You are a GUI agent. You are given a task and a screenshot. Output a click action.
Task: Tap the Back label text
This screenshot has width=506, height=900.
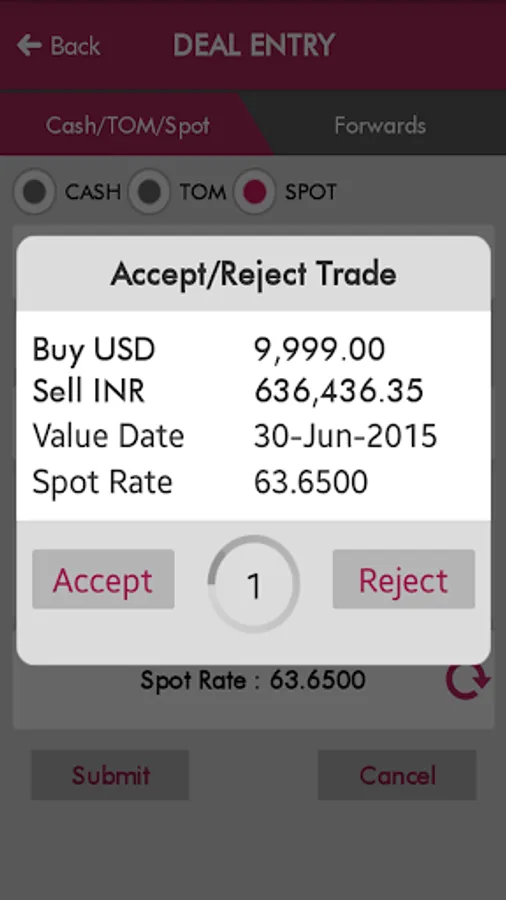(75, 46)
